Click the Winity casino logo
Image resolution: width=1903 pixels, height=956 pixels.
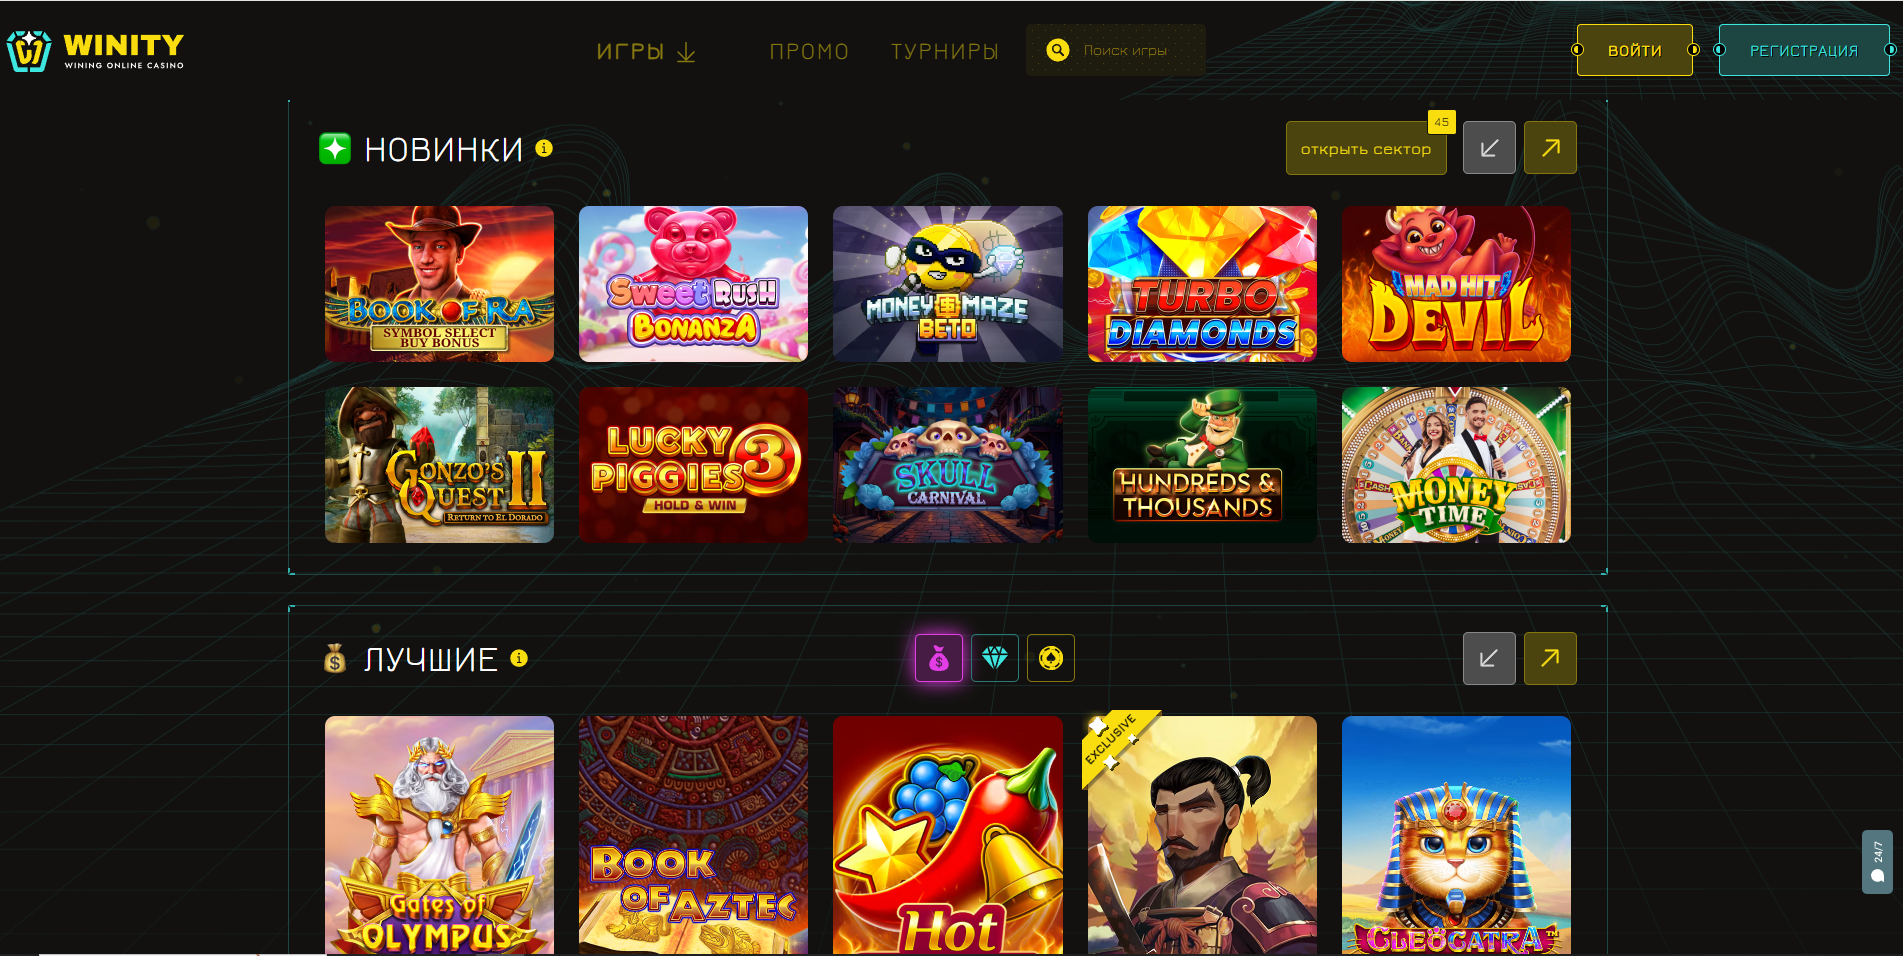[95, 51]
